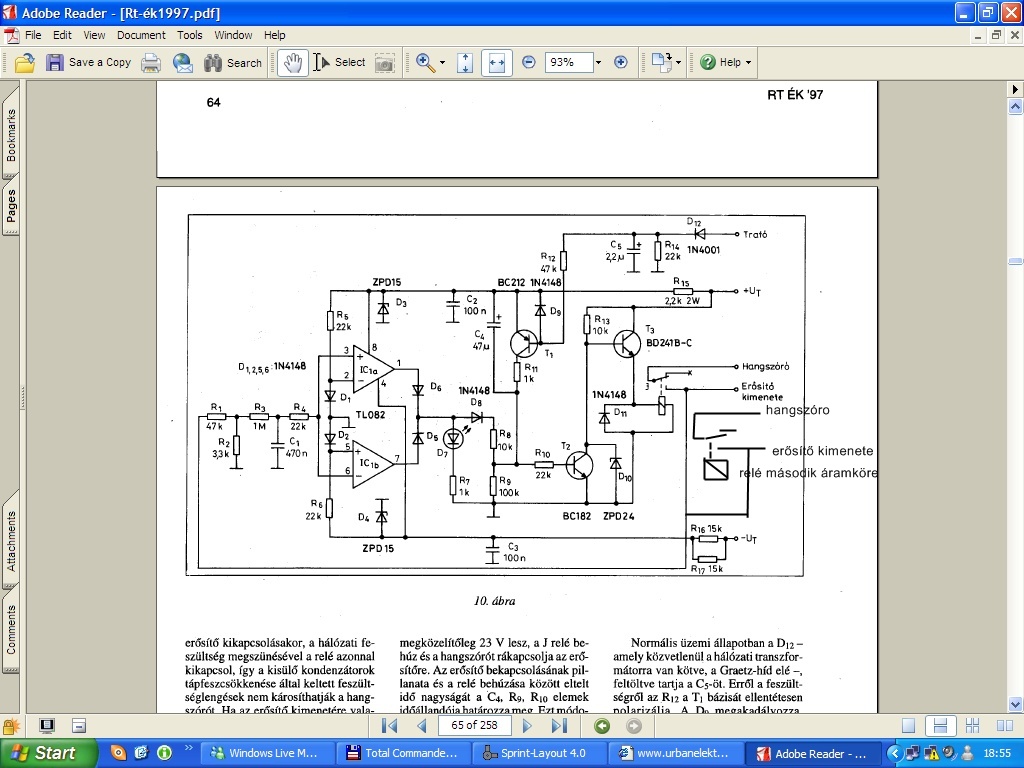Open the Help dropdown arrow

click(748, 63)
